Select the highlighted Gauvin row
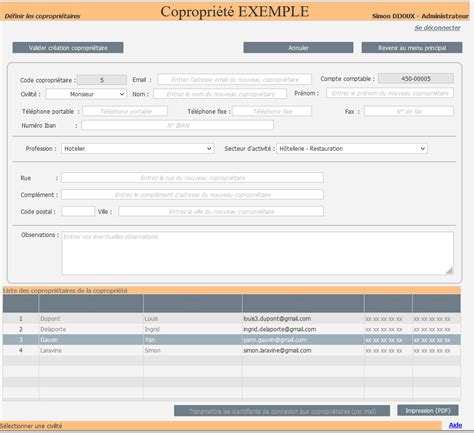This screenshot has width=474, height=433. click(232, 340)
